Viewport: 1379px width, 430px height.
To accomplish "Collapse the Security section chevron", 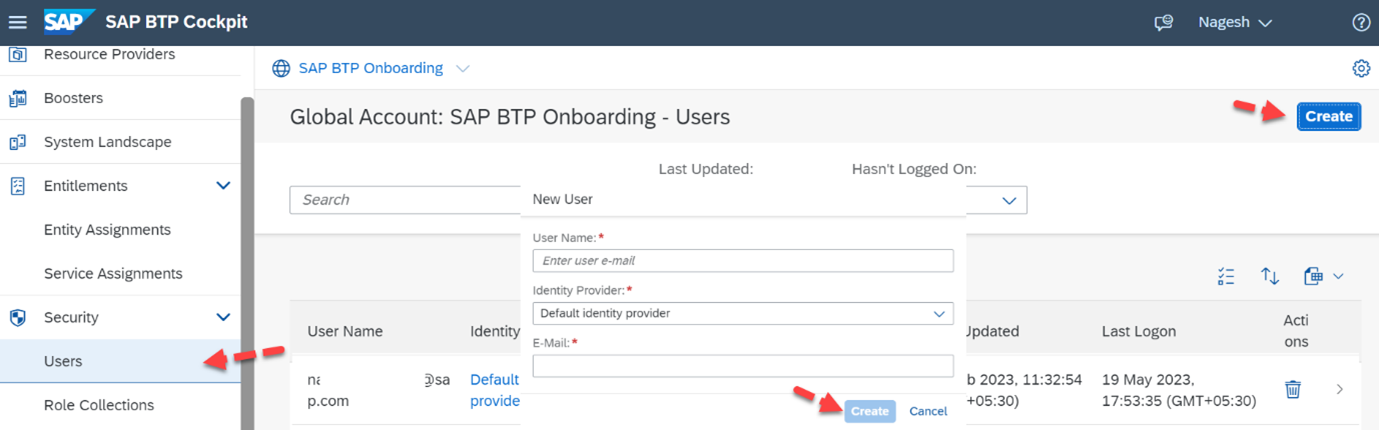I will 223,317.
